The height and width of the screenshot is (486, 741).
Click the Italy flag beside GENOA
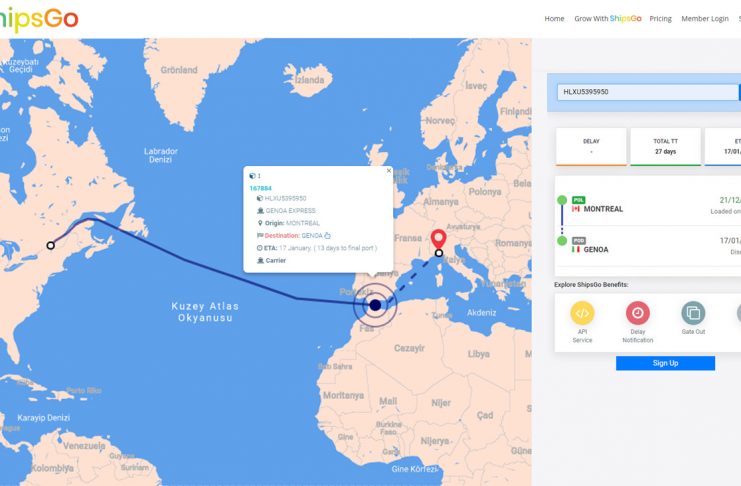click(576, 249)
